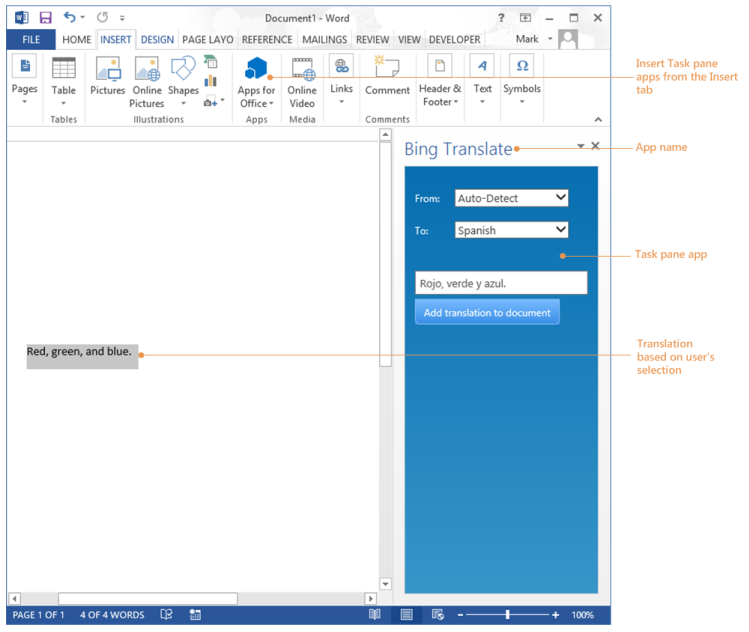Open the MAILINGS tab
Screen dimensions: 749x632
(x=324, y=40)
